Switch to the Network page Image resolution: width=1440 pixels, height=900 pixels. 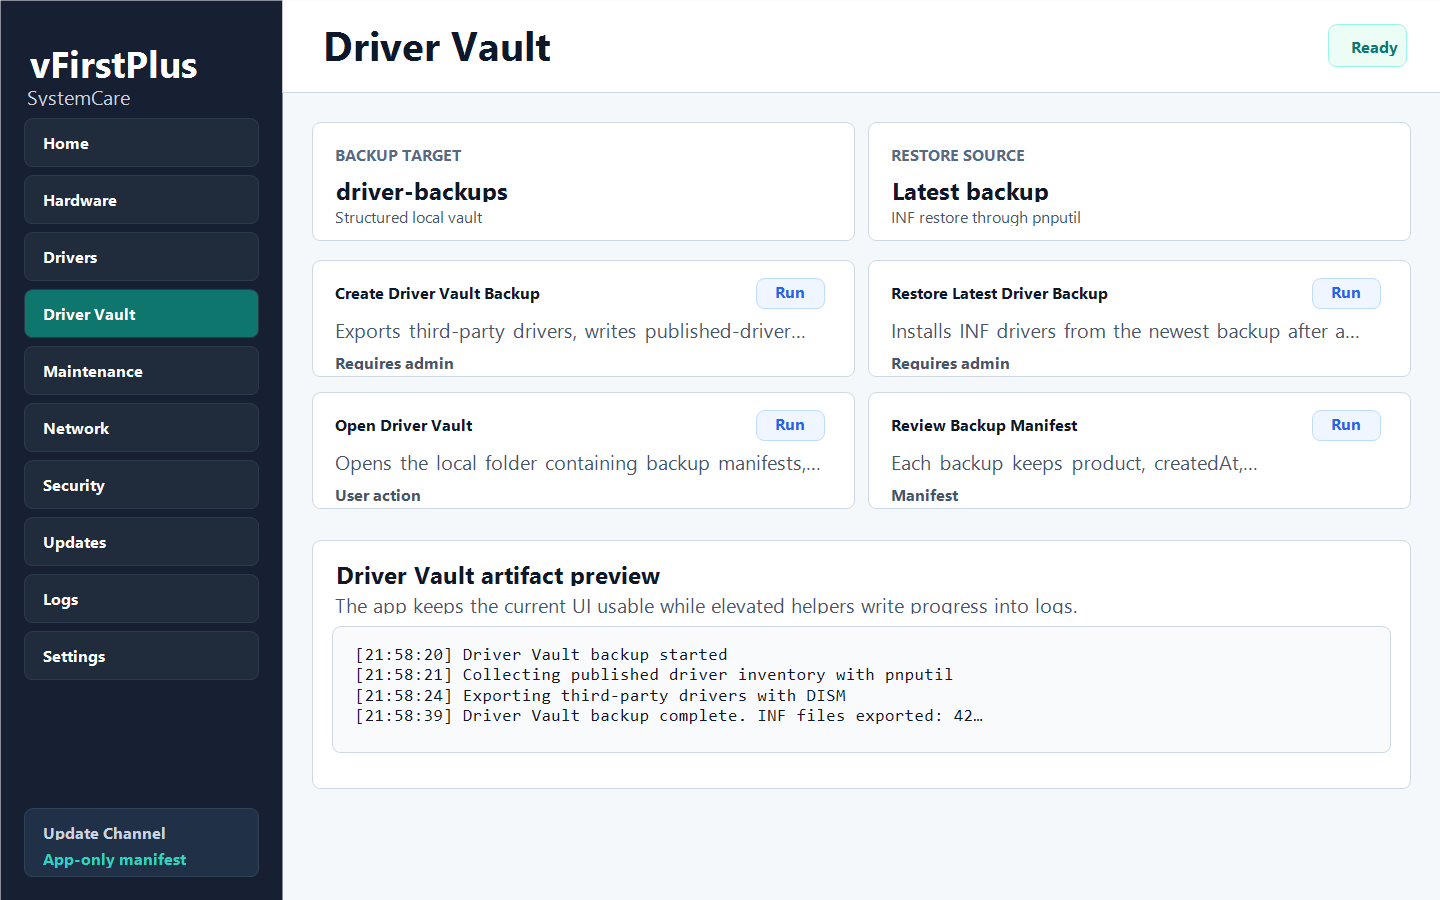pos(141,428)
